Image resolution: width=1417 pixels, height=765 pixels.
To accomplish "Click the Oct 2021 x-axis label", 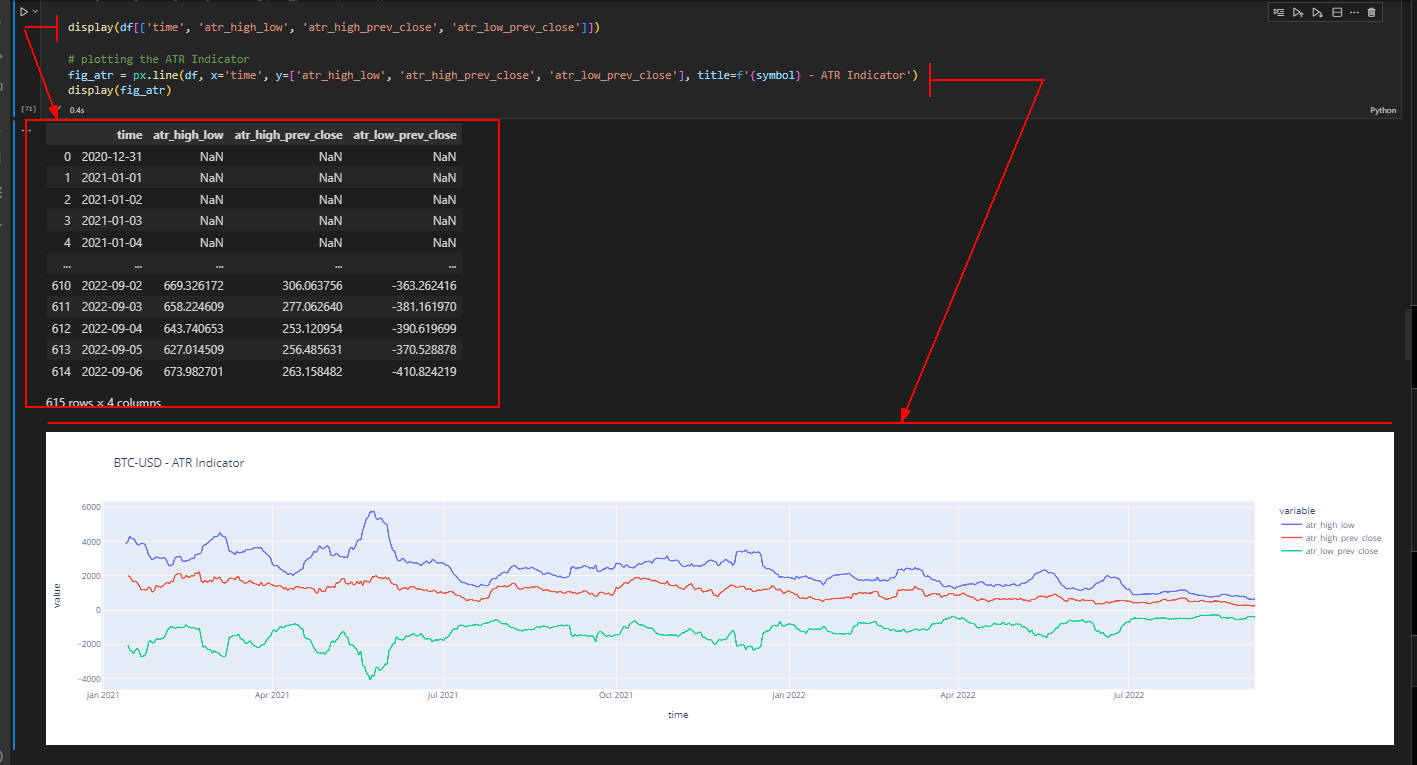I will click(x=616, y=694).
